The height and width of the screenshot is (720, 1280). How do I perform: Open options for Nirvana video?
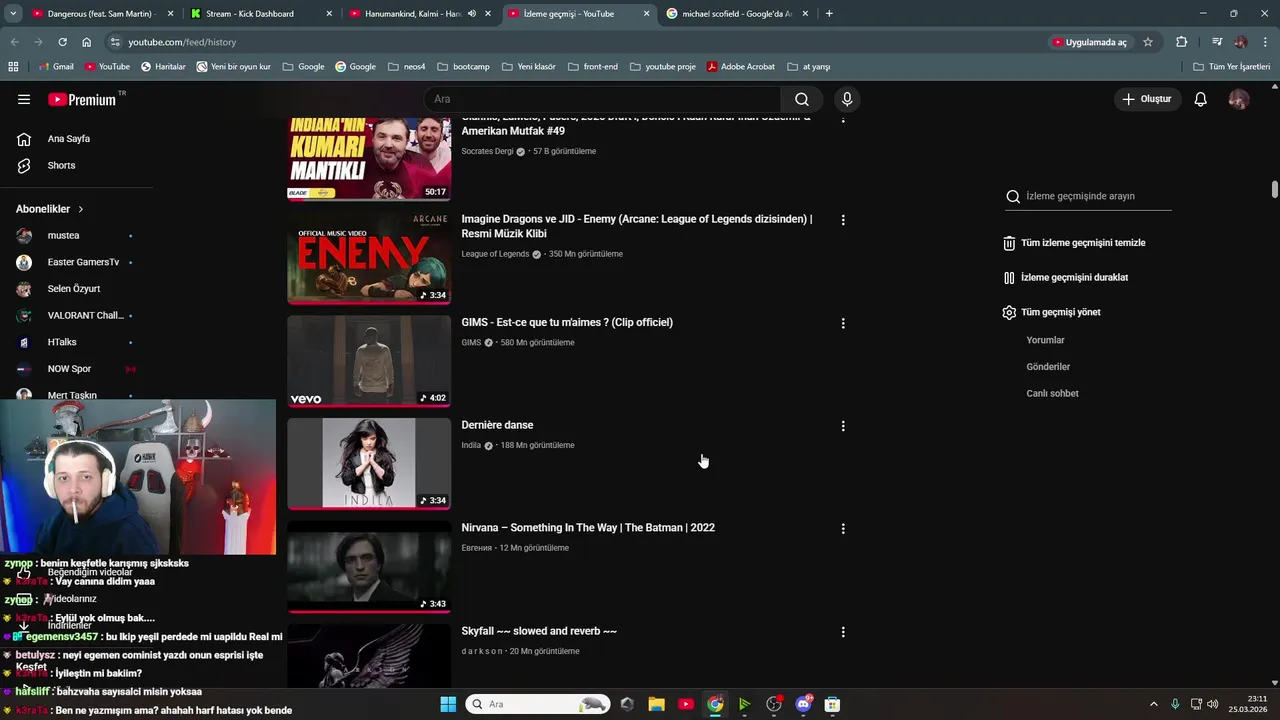(x=843, y=528)
